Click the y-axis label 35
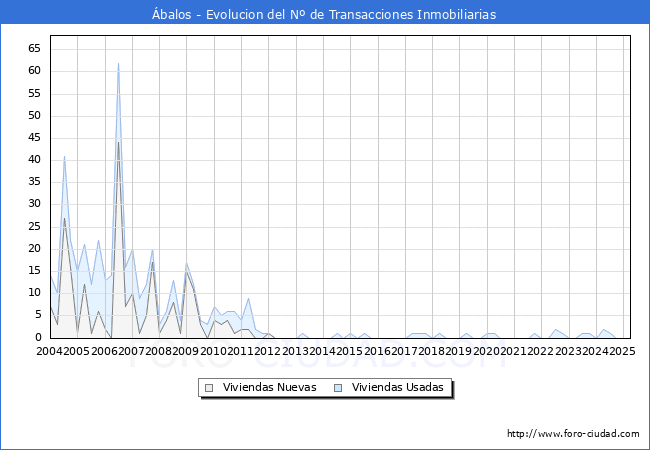The width and height of the screenshot is (650, 450). pos(34,181)
